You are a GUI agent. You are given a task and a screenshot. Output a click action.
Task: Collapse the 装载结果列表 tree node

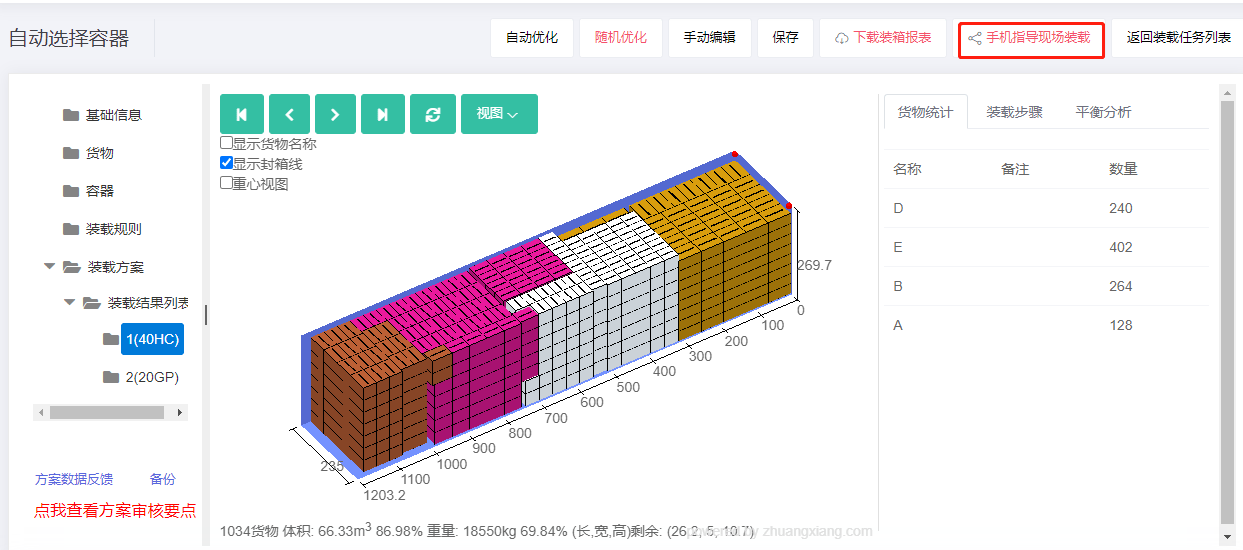click(69, 303)
